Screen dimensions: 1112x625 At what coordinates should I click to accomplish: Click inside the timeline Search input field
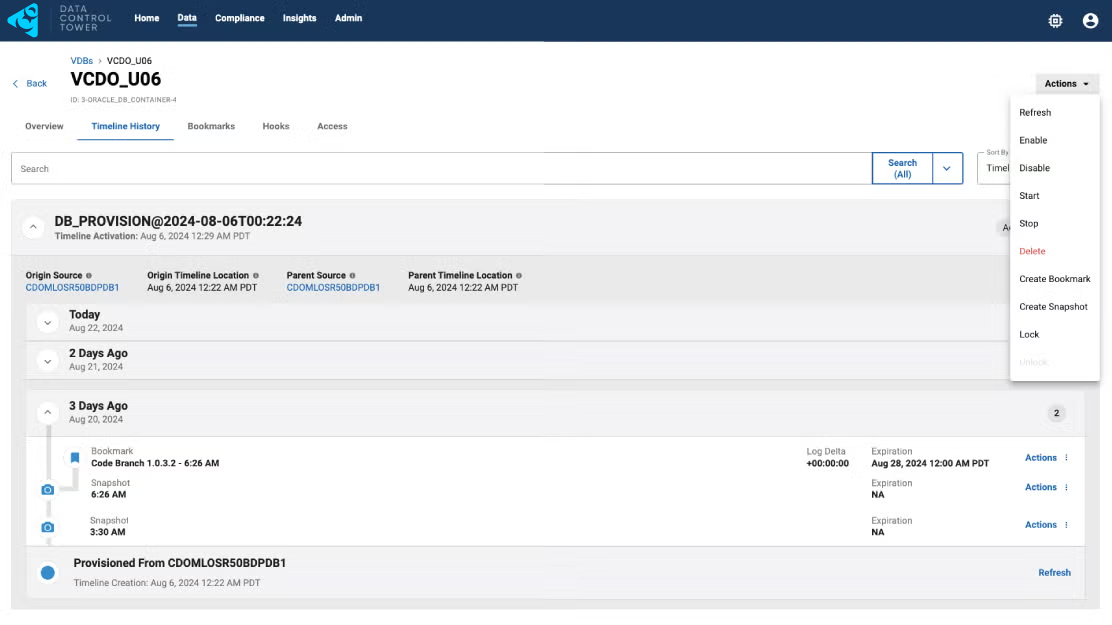tap(400, 168)
